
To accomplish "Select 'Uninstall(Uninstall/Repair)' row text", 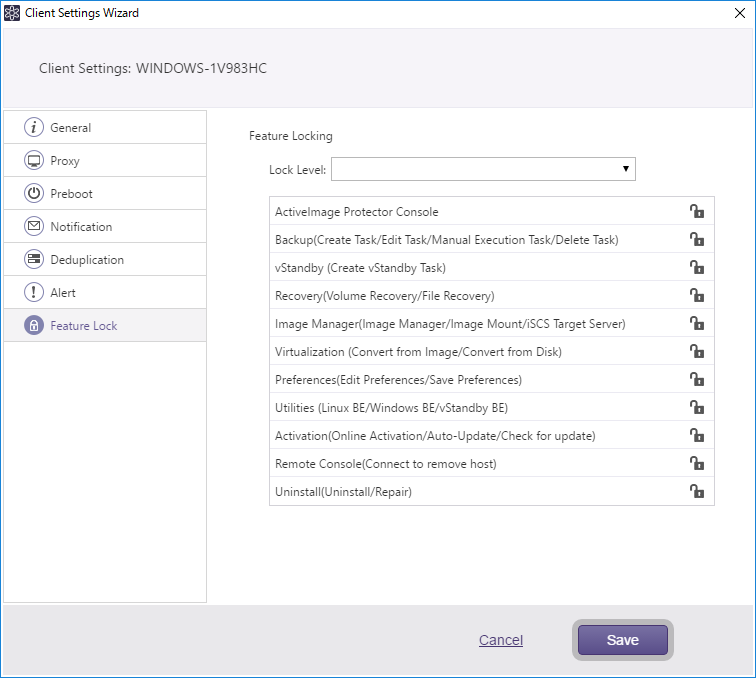I will [343, 491].
